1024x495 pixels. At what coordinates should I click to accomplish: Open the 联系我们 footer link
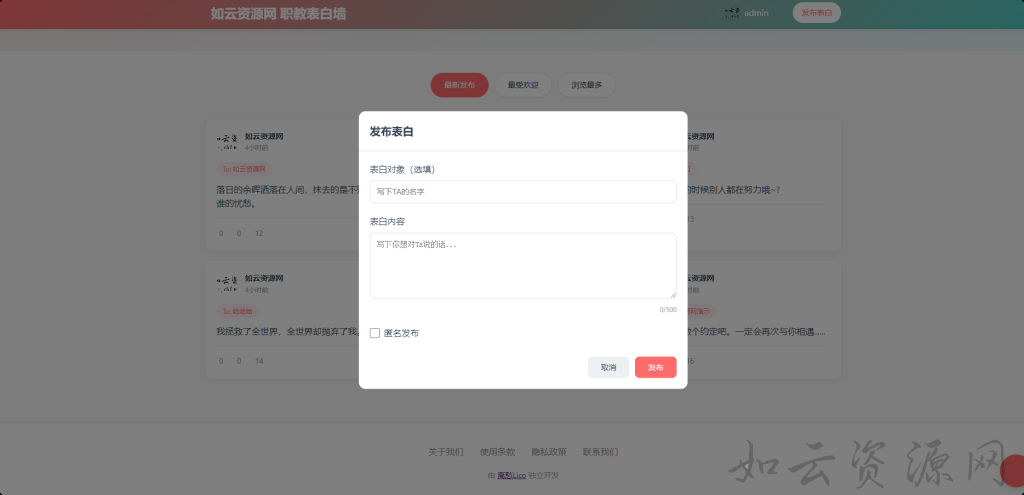(600, 452)
